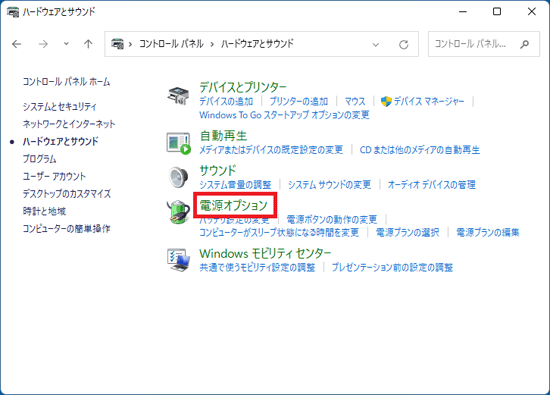
Task: Open プログラム in sidebar
Action: (39, 159)
